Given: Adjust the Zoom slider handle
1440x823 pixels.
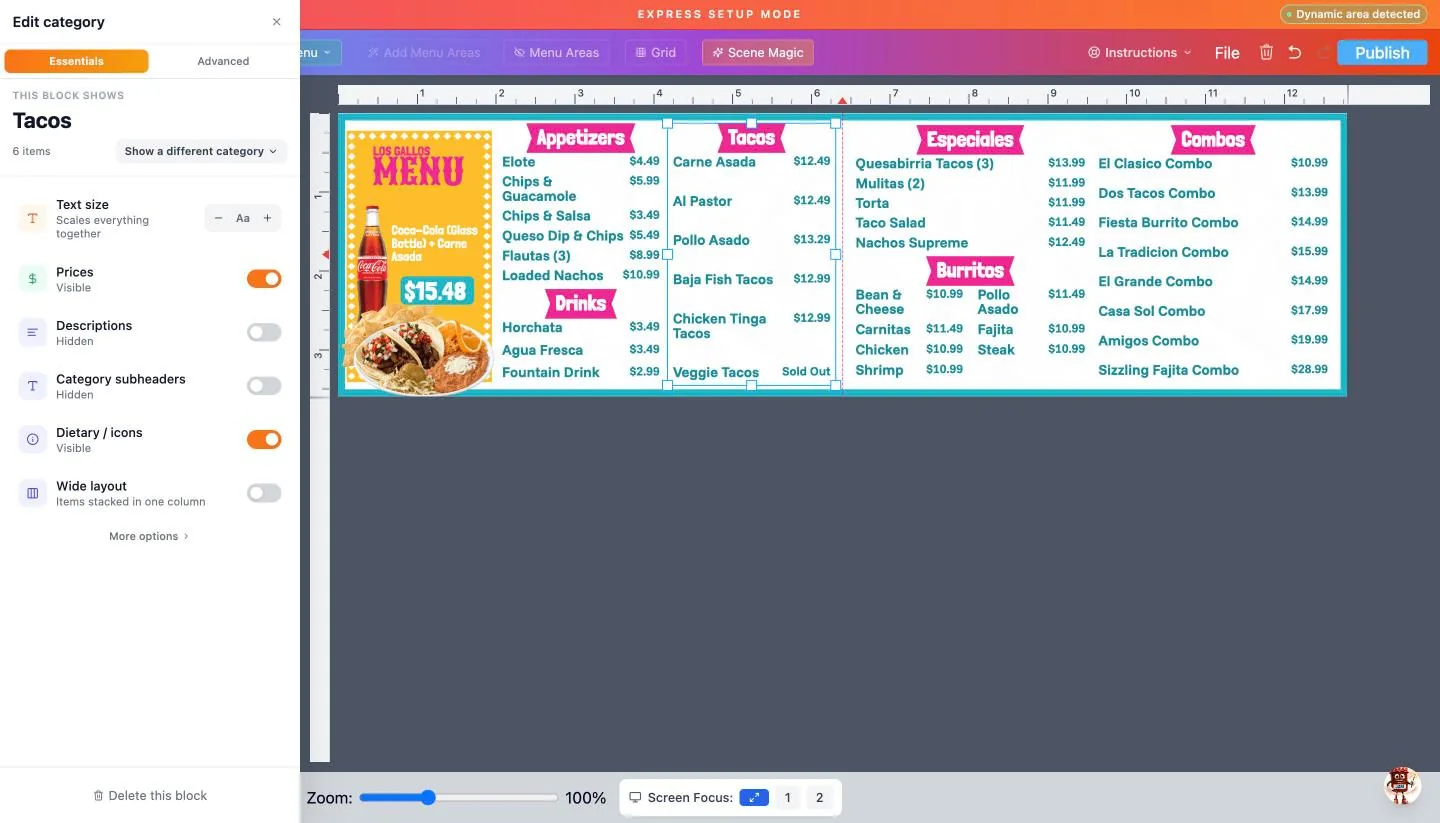Looking at the screenshot, I should pos(428,798).
